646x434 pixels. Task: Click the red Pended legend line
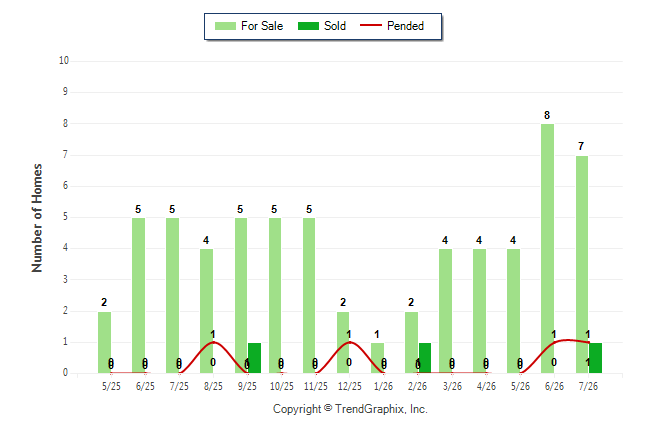point(371,26)
